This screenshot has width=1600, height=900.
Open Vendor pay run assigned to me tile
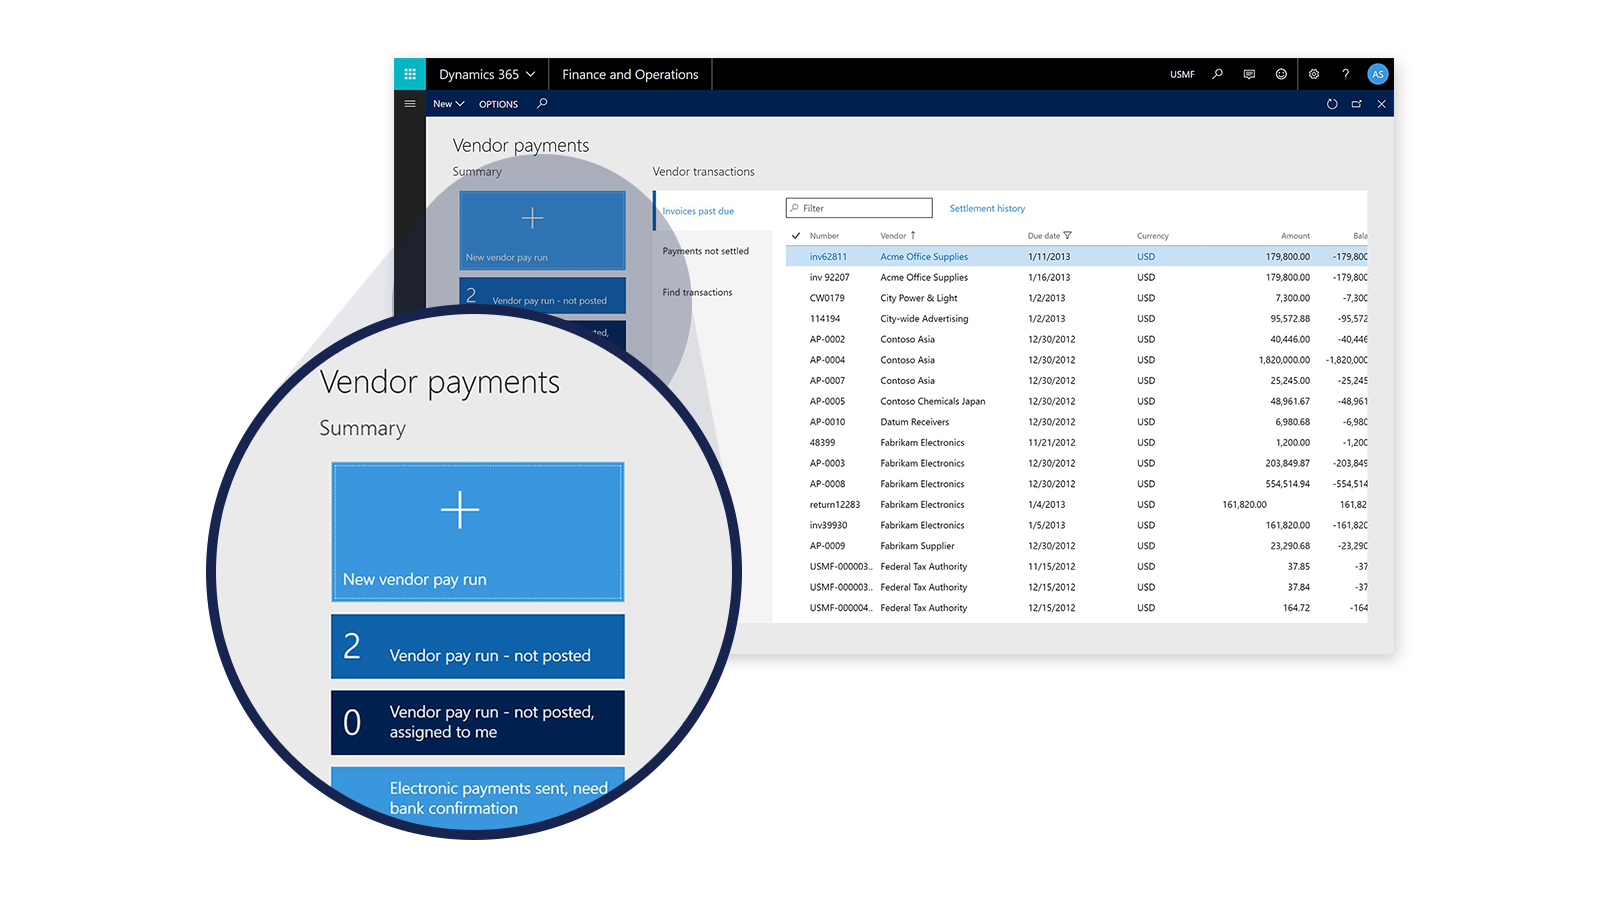click(478, 722)
